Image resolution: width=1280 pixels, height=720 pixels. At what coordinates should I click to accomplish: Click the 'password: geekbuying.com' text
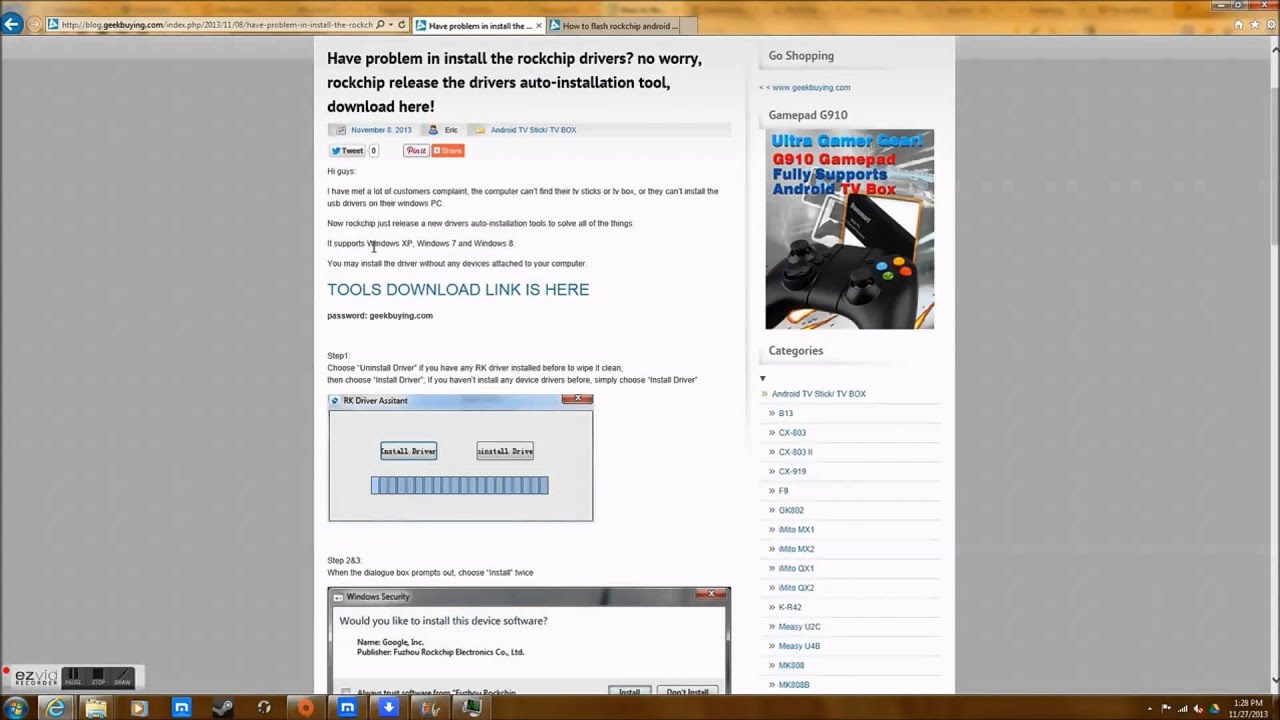pos(380,316)
